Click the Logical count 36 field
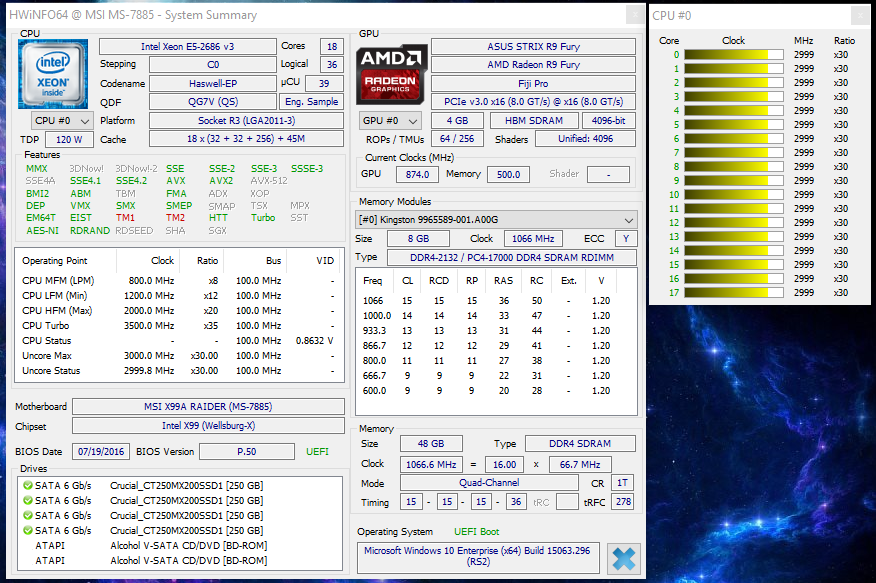The image size is (876, 583). pyautogui.click(x=332, y=64)
